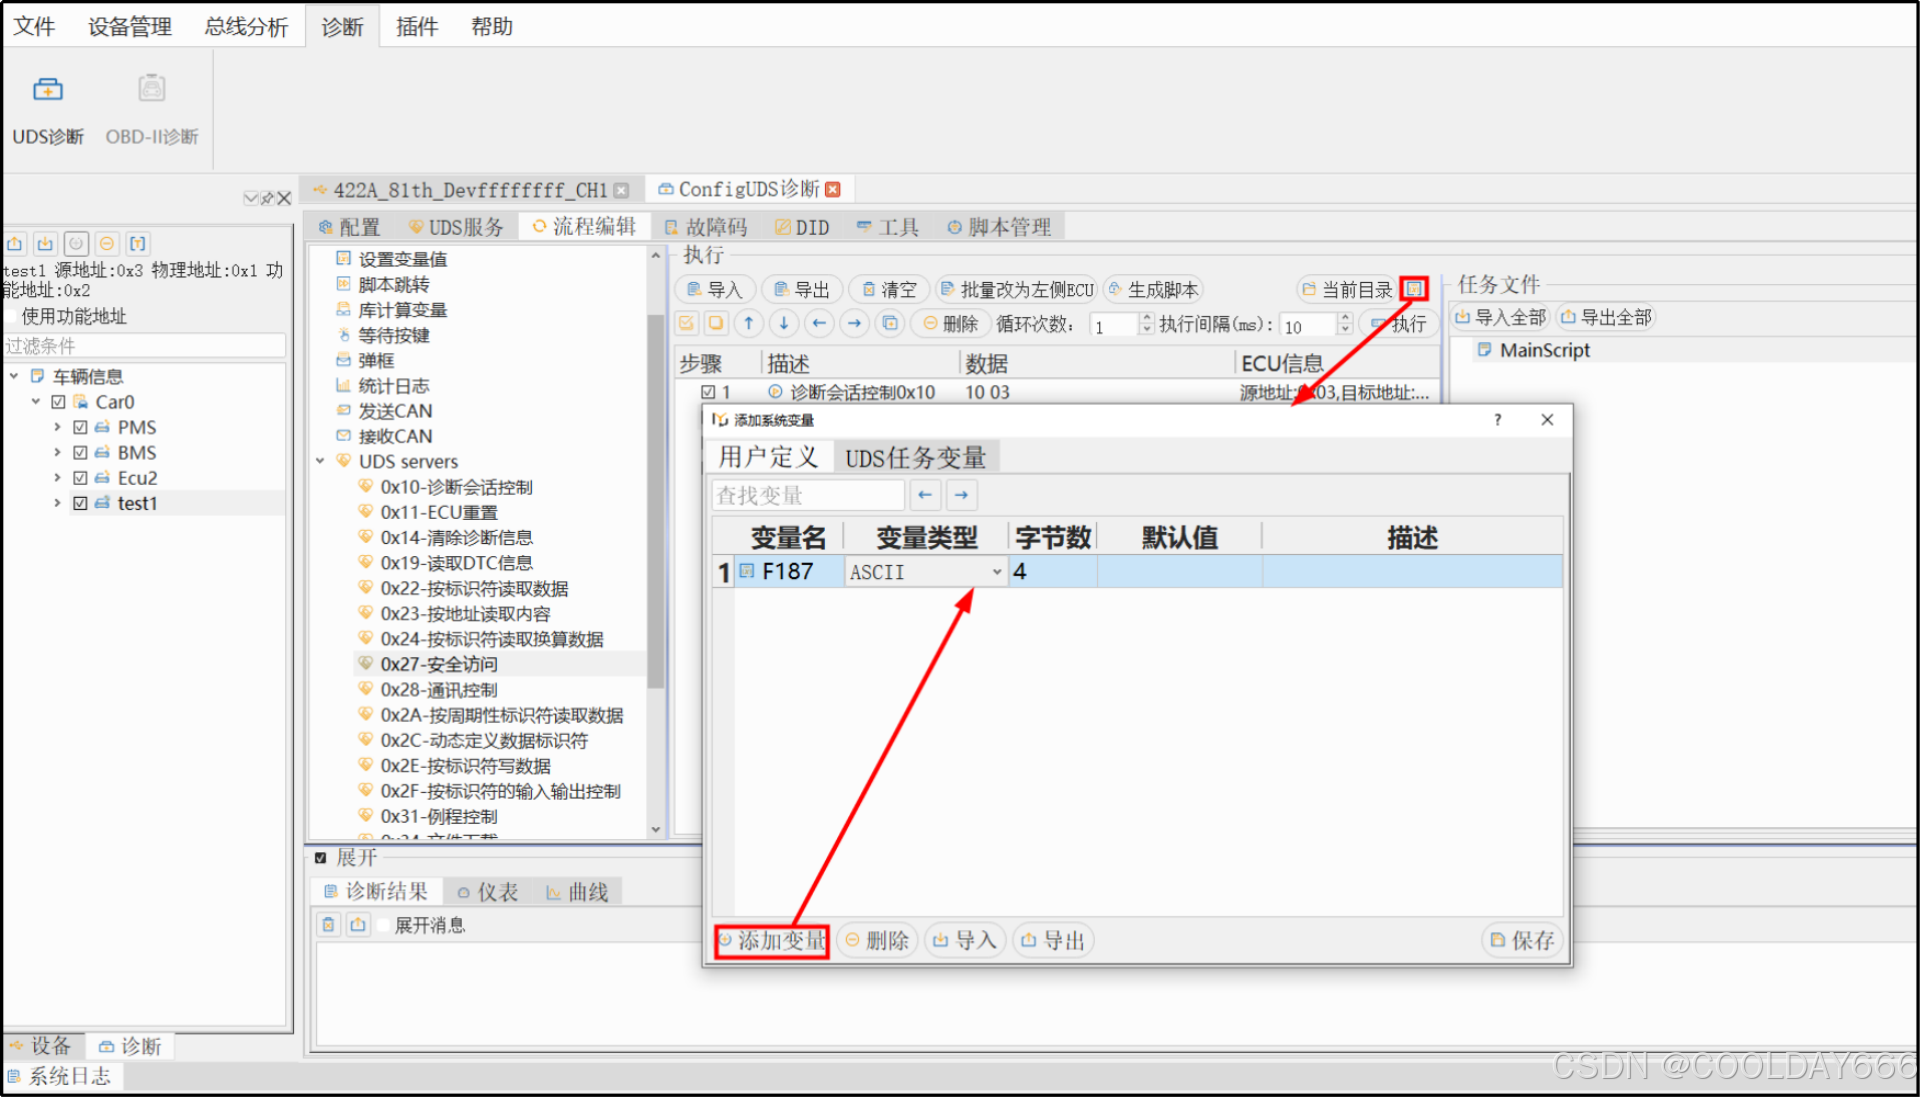Click the copy step icon in toolbar
Image resolution: width=1923 pixels, height=1098 pixels.
click(889, 323)
